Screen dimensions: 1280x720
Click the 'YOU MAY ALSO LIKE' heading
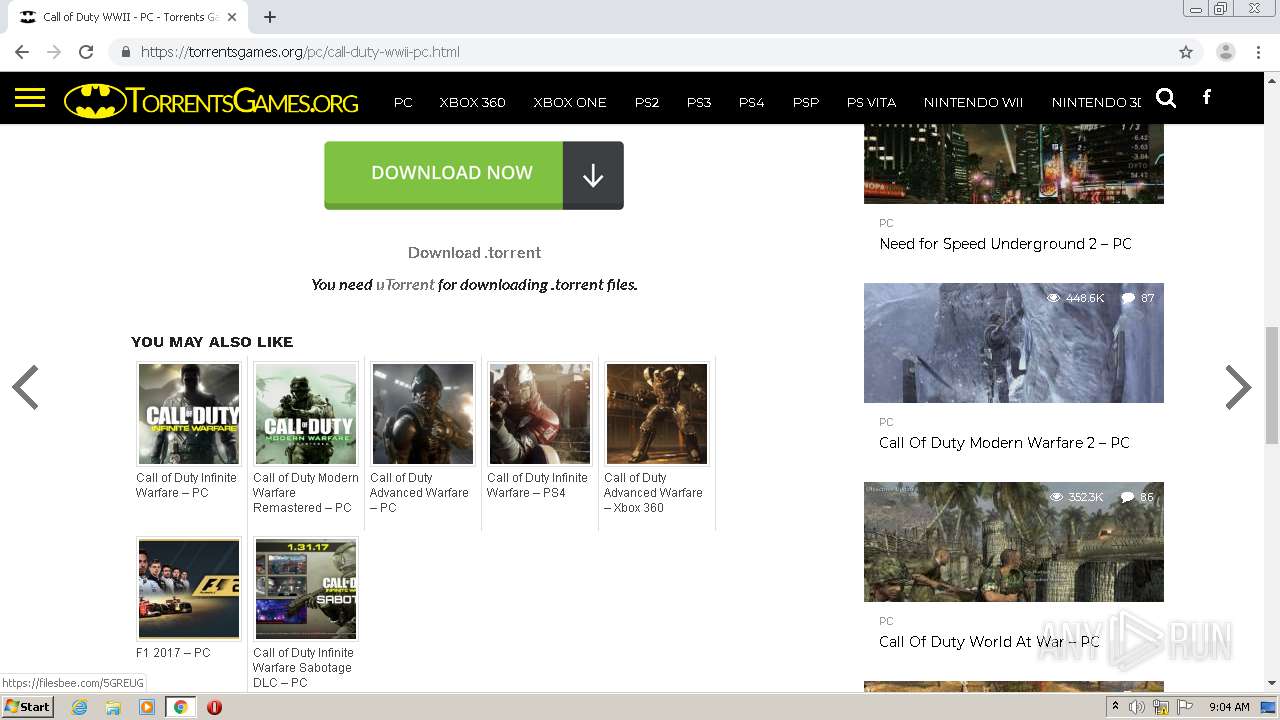pyautogui.click(x=212, y=342)
